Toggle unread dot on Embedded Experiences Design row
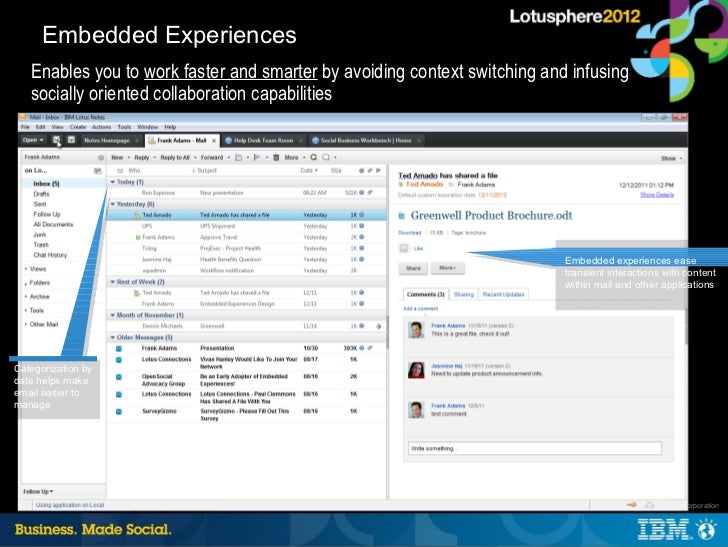This screenshot has width=728, height=547. tap(362, 304)
